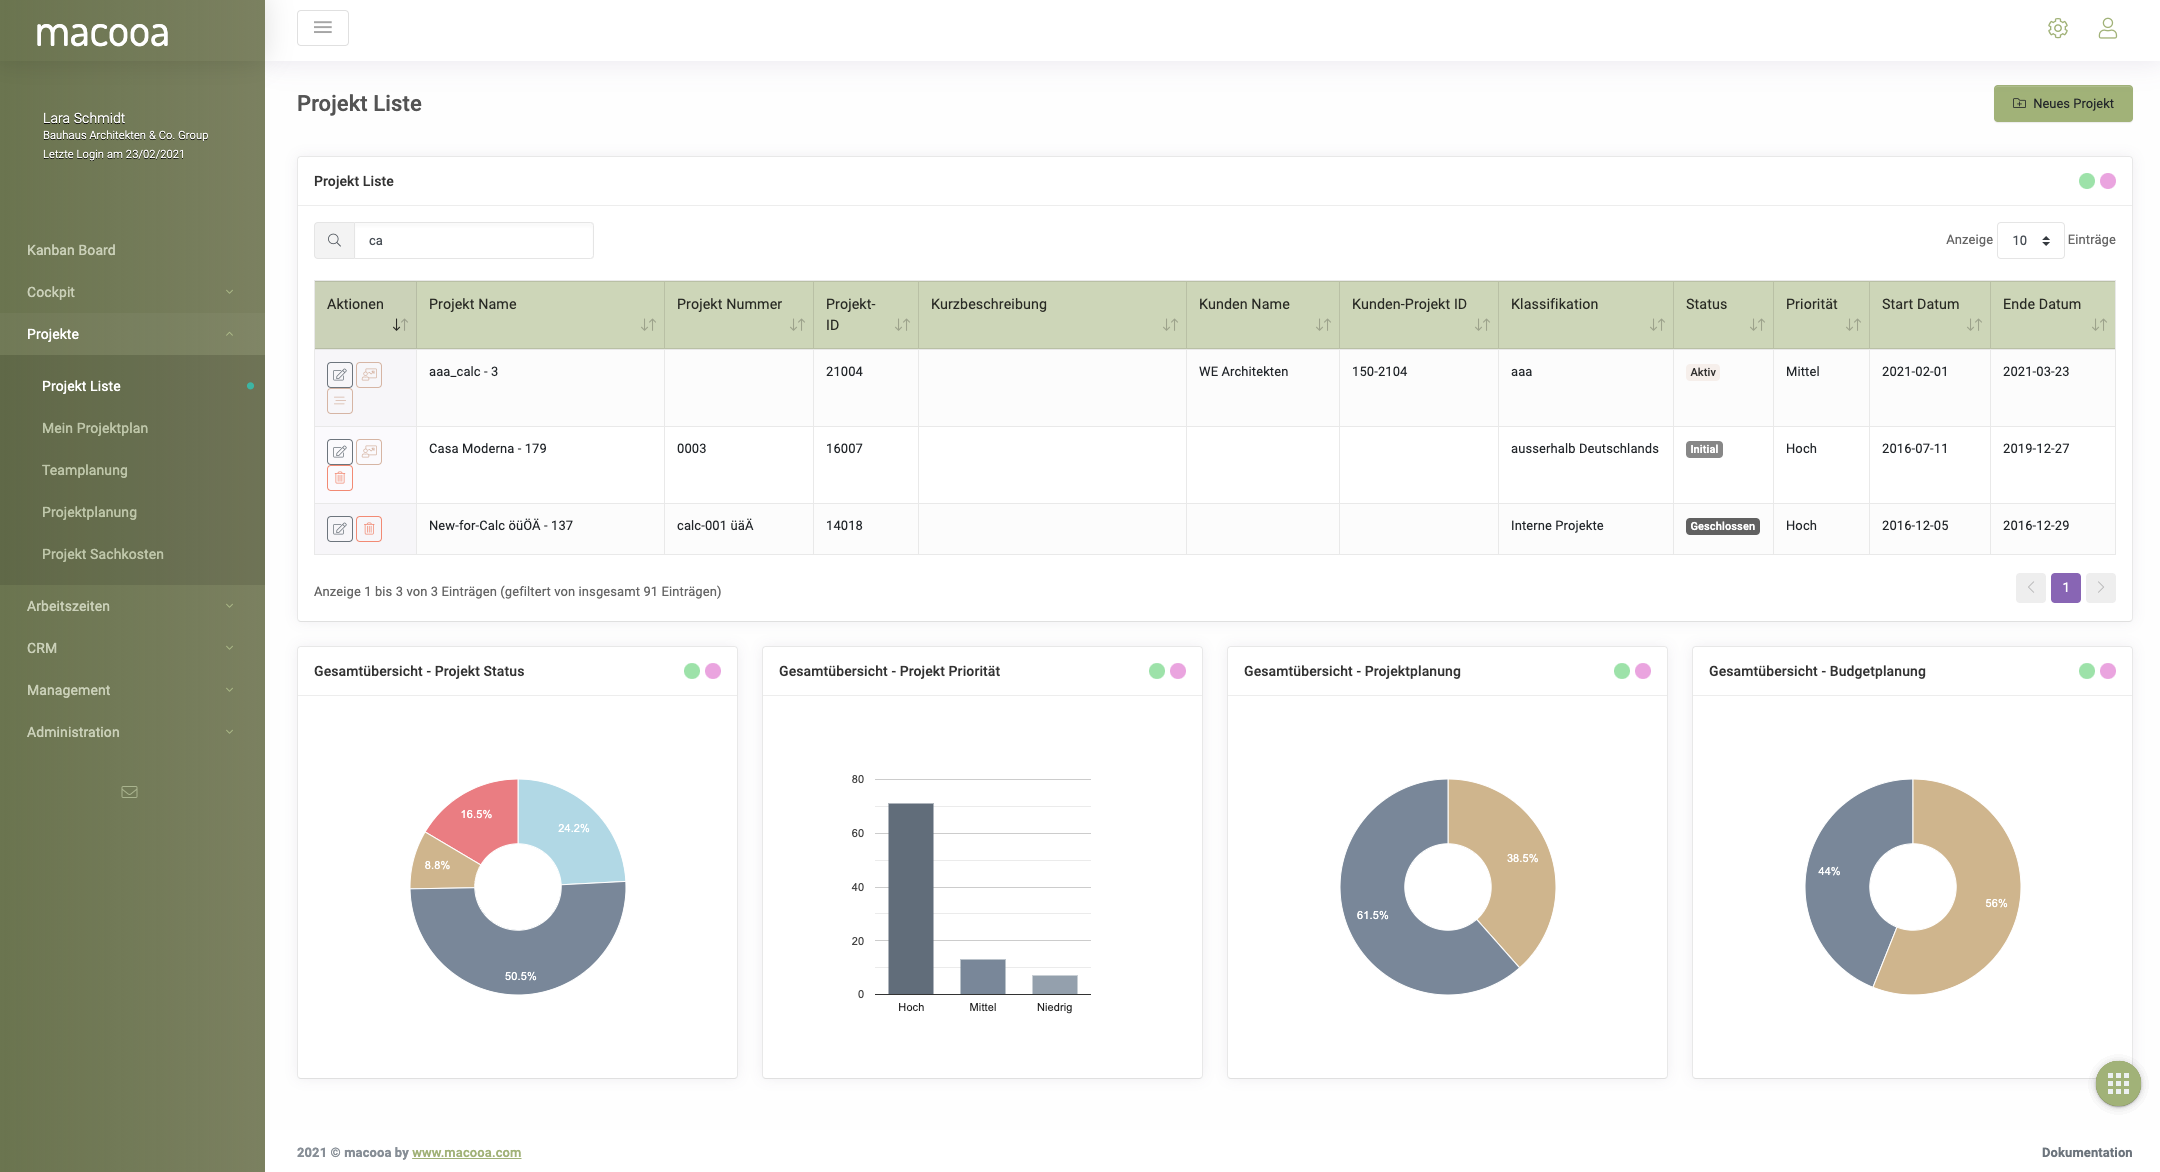
Task: Toggle the sidebar with hamburger button
Action: tap(323, 28)
